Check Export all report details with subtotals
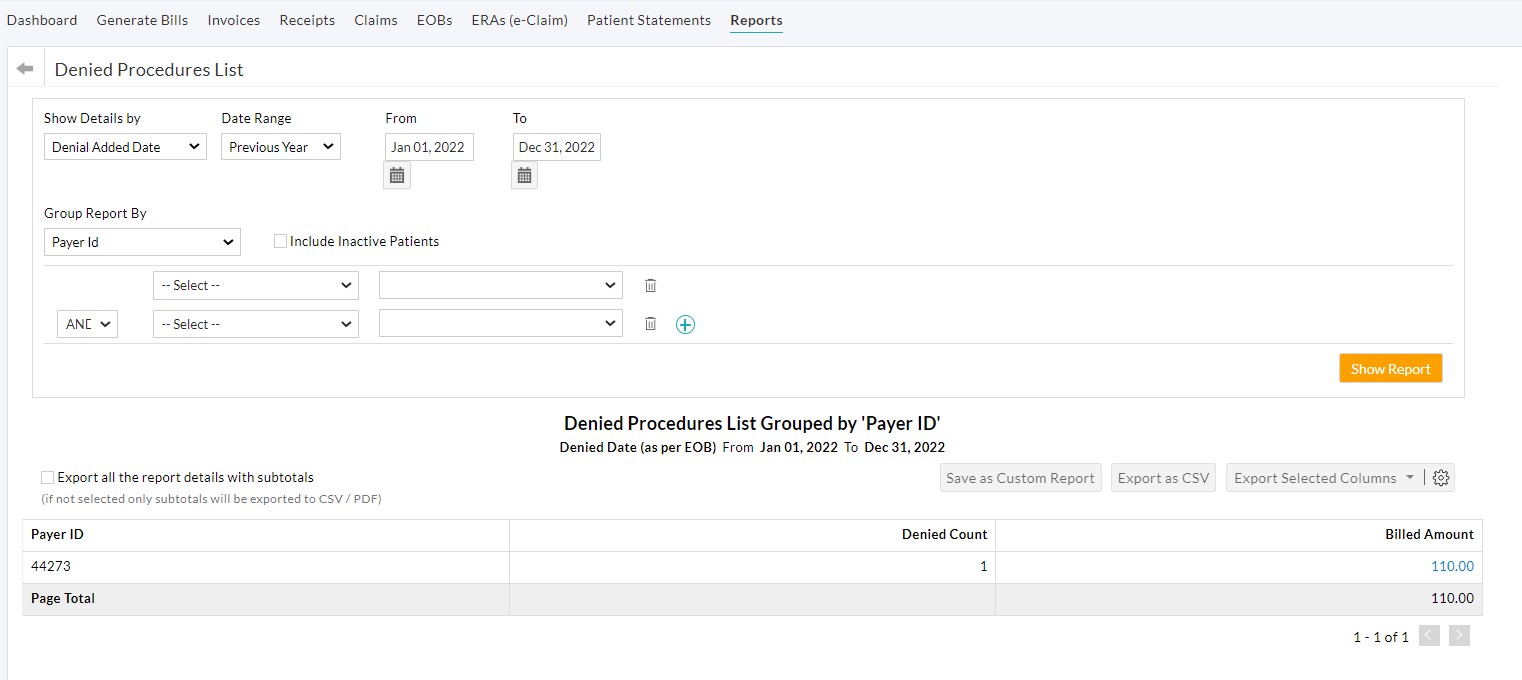 (x=48, y=478)
